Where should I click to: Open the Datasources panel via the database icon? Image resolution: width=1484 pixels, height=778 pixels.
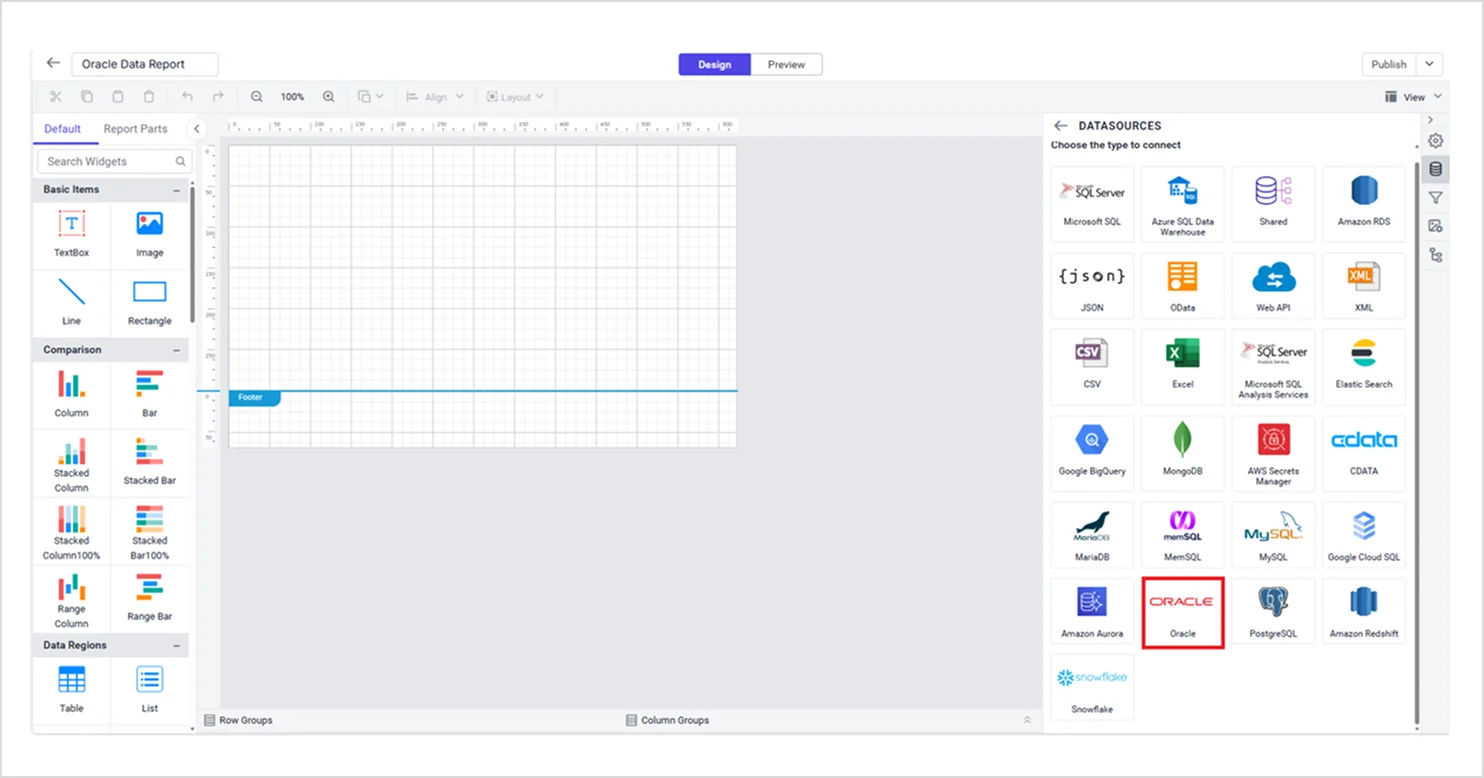pos(1436,168)
